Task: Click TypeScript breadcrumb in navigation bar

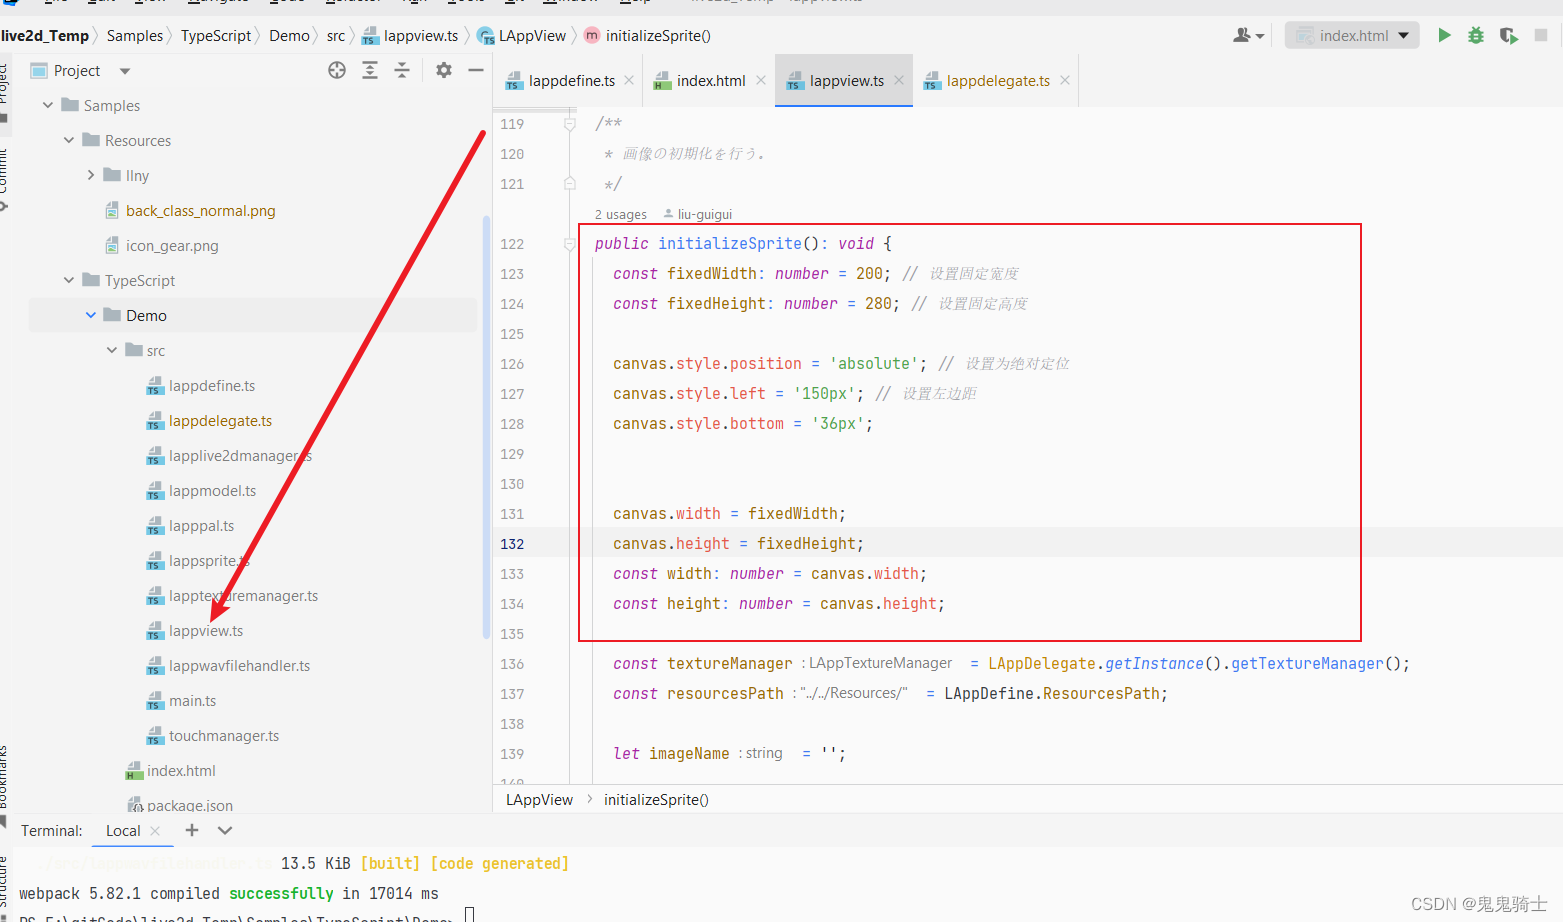Action: tap(216, 36)
